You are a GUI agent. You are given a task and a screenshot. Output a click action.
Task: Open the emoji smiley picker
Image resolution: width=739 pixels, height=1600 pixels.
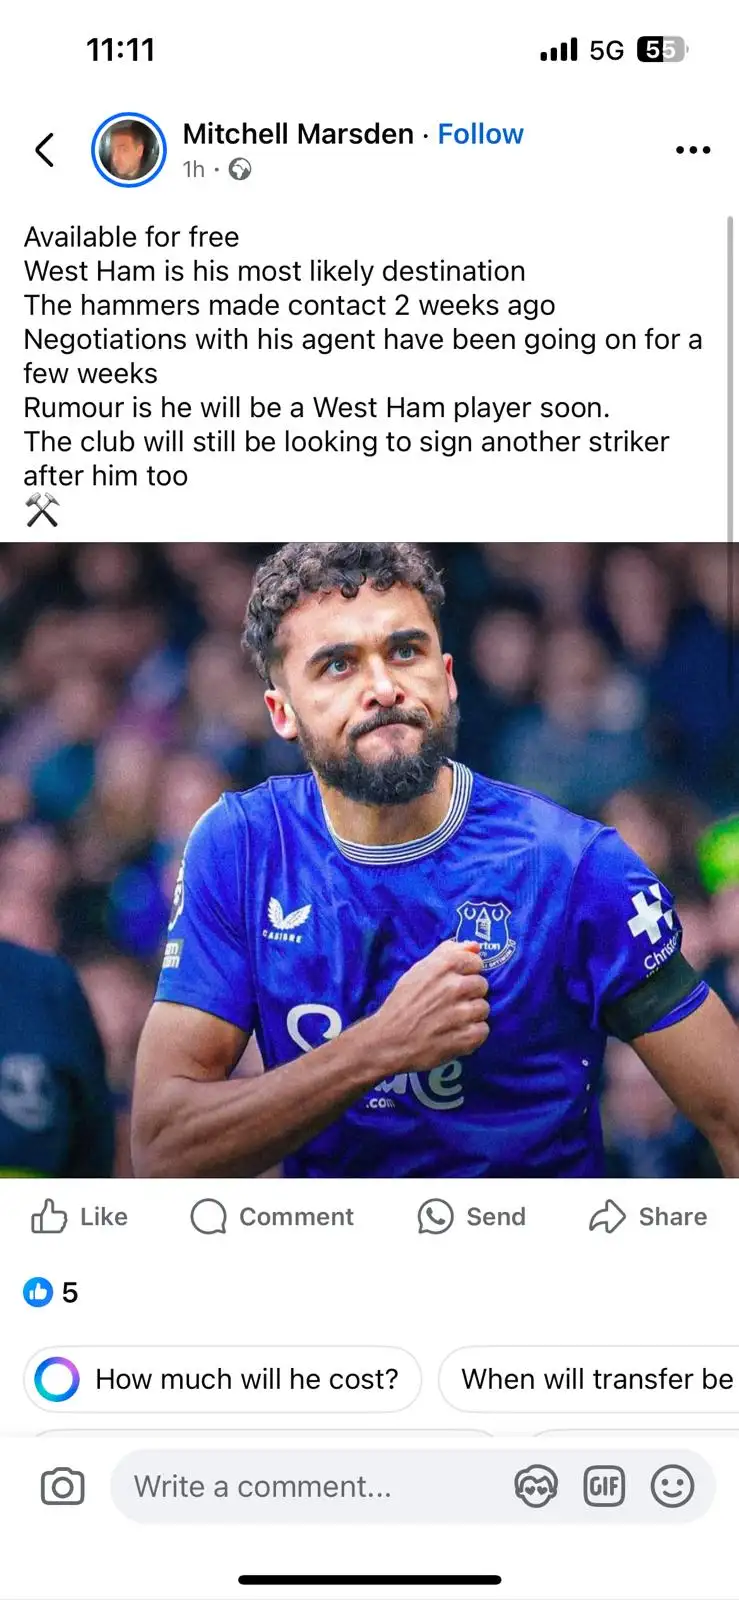tap(672, 1487)
